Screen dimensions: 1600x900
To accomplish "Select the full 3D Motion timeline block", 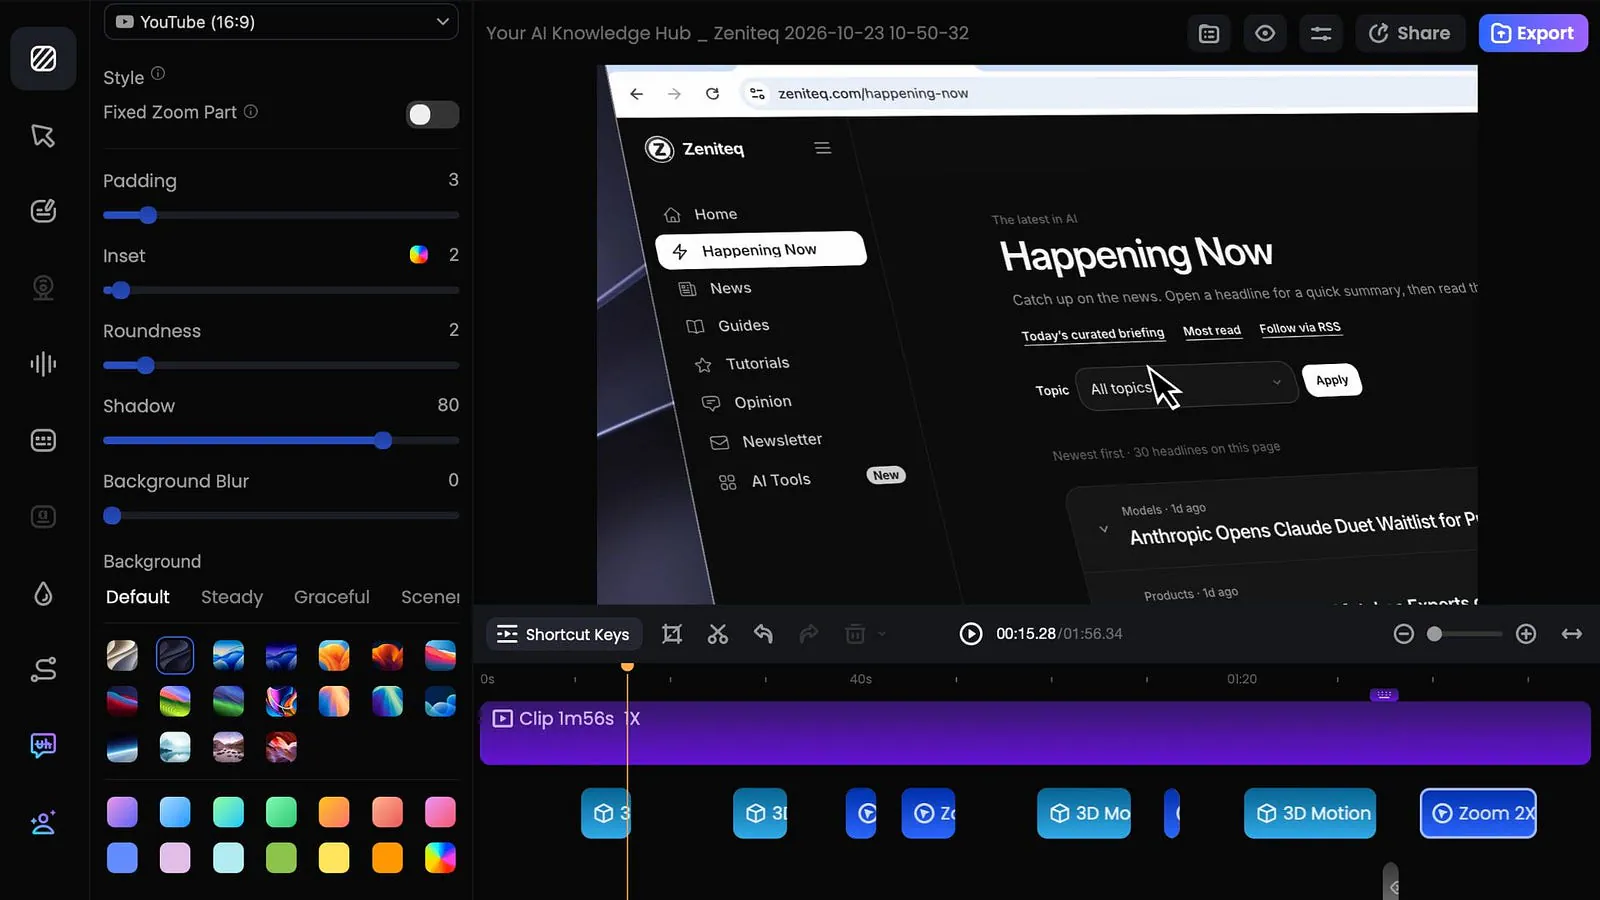I will click(1310, 813).
